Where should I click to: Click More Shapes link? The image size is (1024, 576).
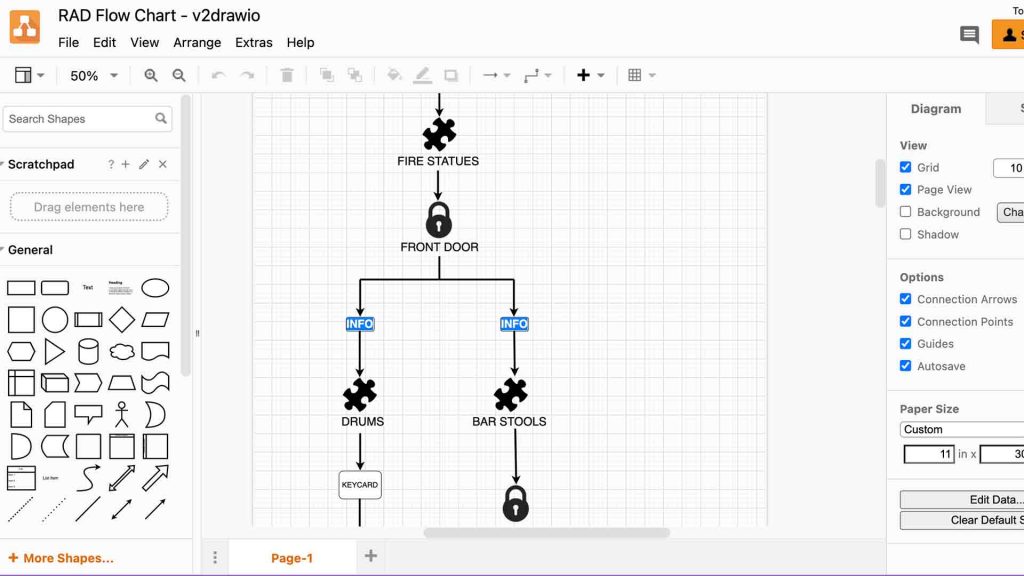coord(62,557)
